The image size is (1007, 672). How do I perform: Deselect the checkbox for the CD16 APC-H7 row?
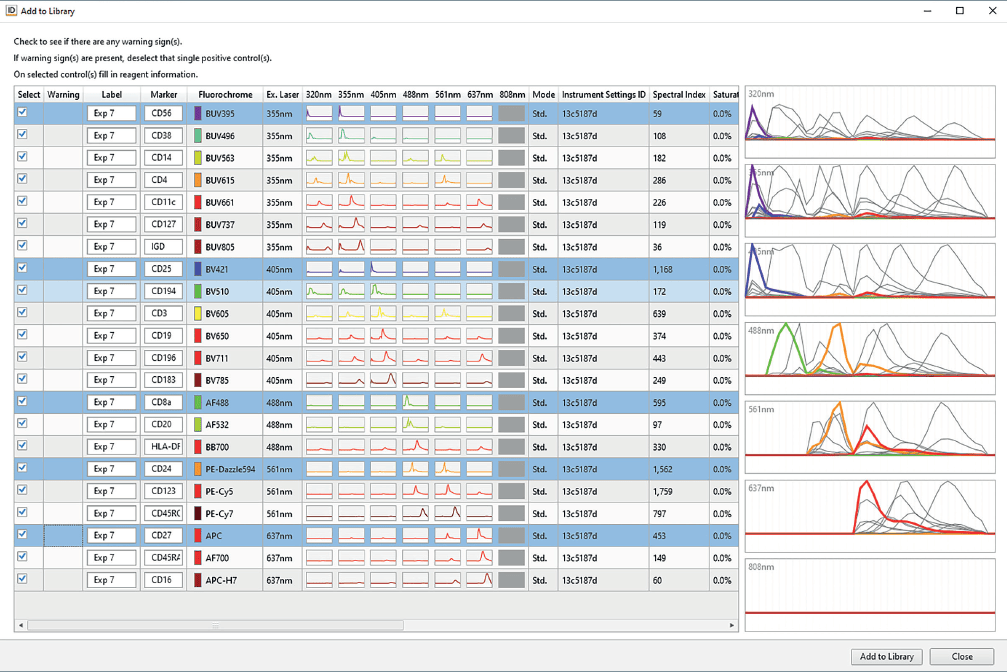(x=23, y=579)
